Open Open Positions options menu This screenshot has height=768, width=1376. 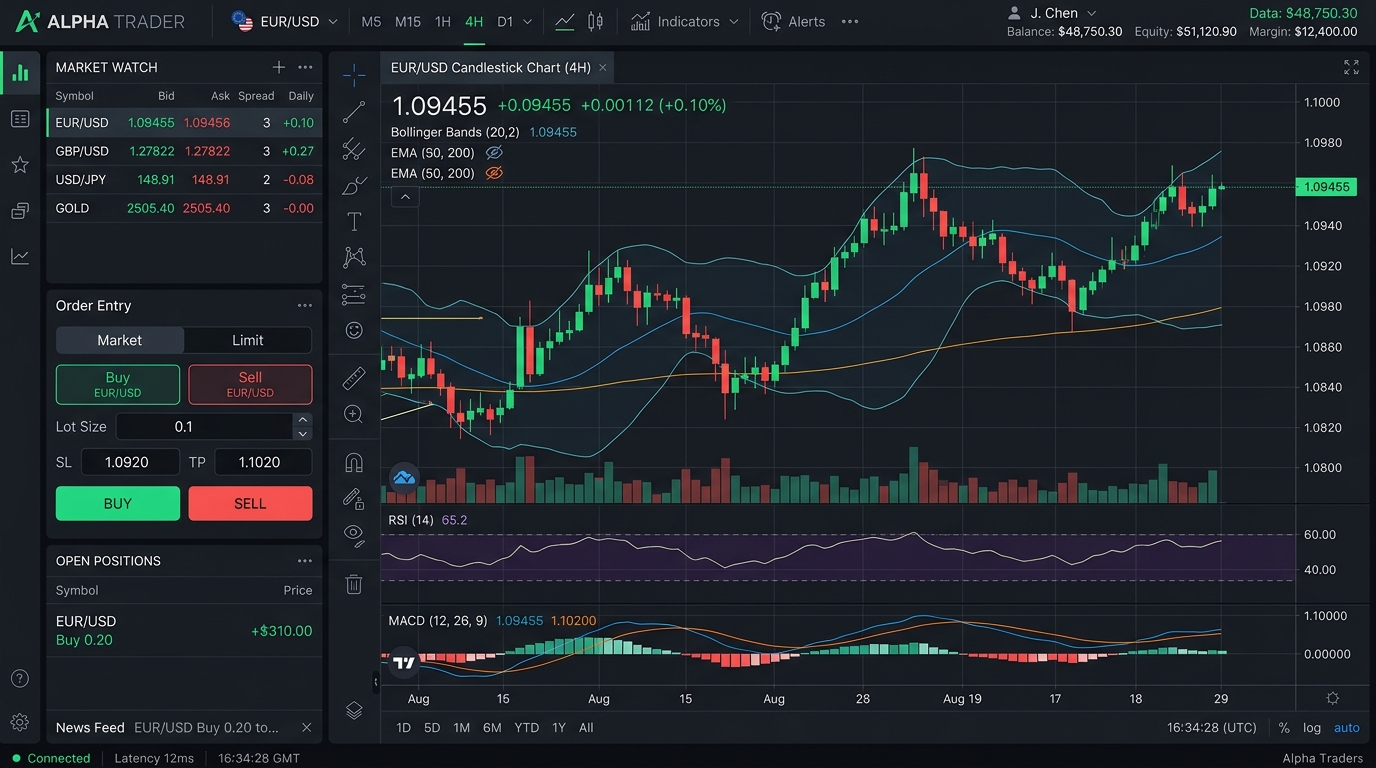(x=305, y=561)
